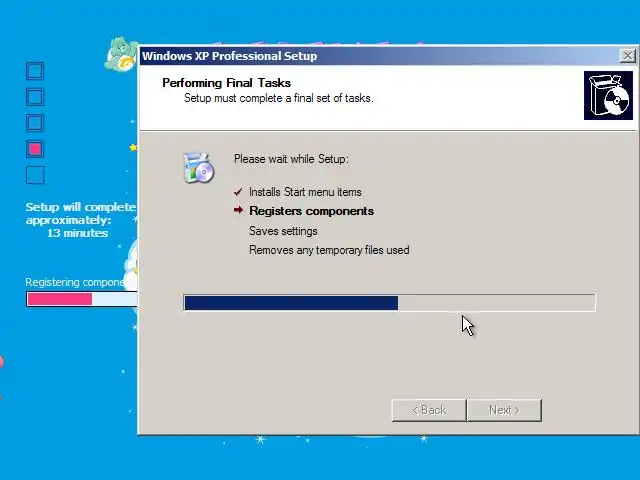Click the green bear mascot icon
Image resolution: width=640 pixels, height=480 pixels.
(121, 54)
